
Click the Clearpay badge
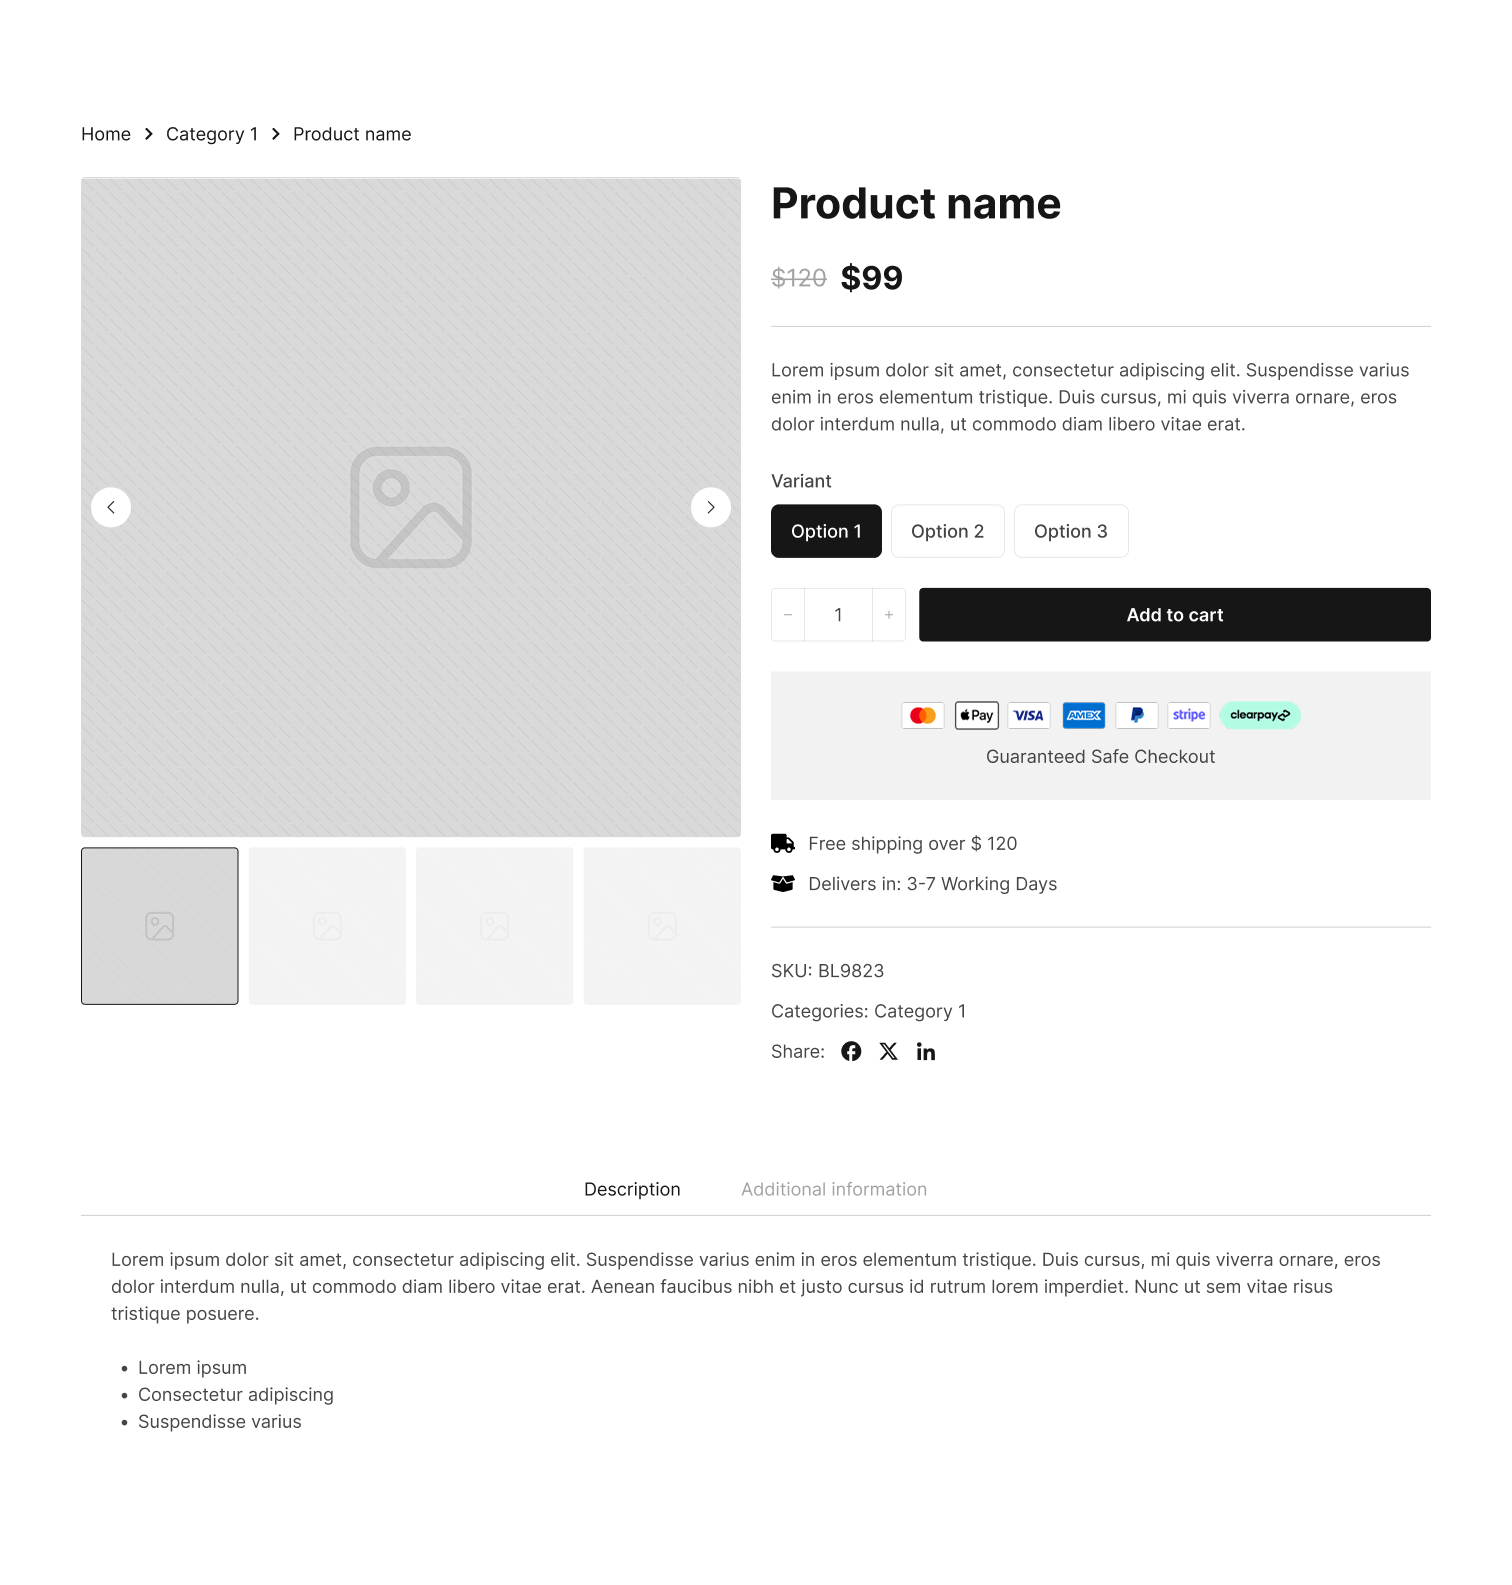pos(1260,715)
